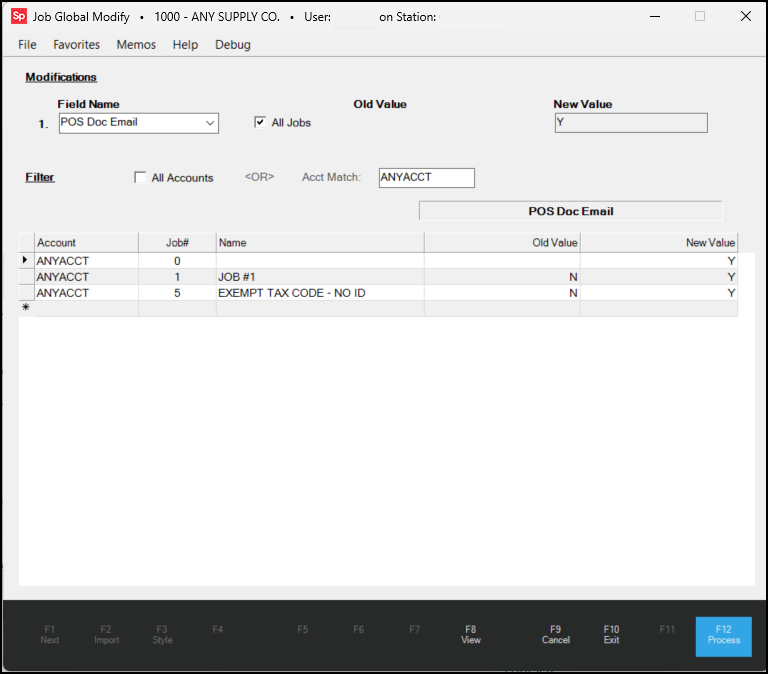The height and width of the screenshot is (674, 768).
Task: Uncheck the All Jobs checkbox
Action: click(260, 122)
